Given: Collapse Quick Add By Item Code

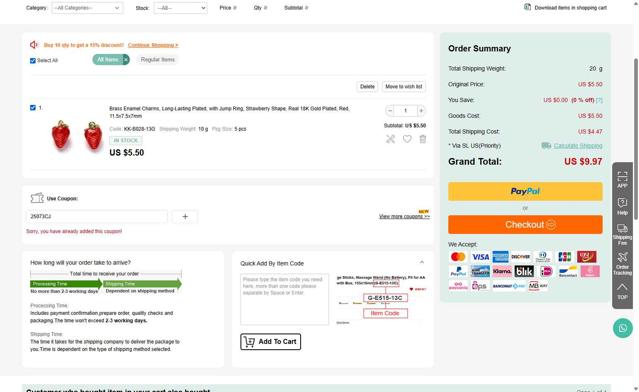Looking at the screenshot, I should [x=422, y=263].
